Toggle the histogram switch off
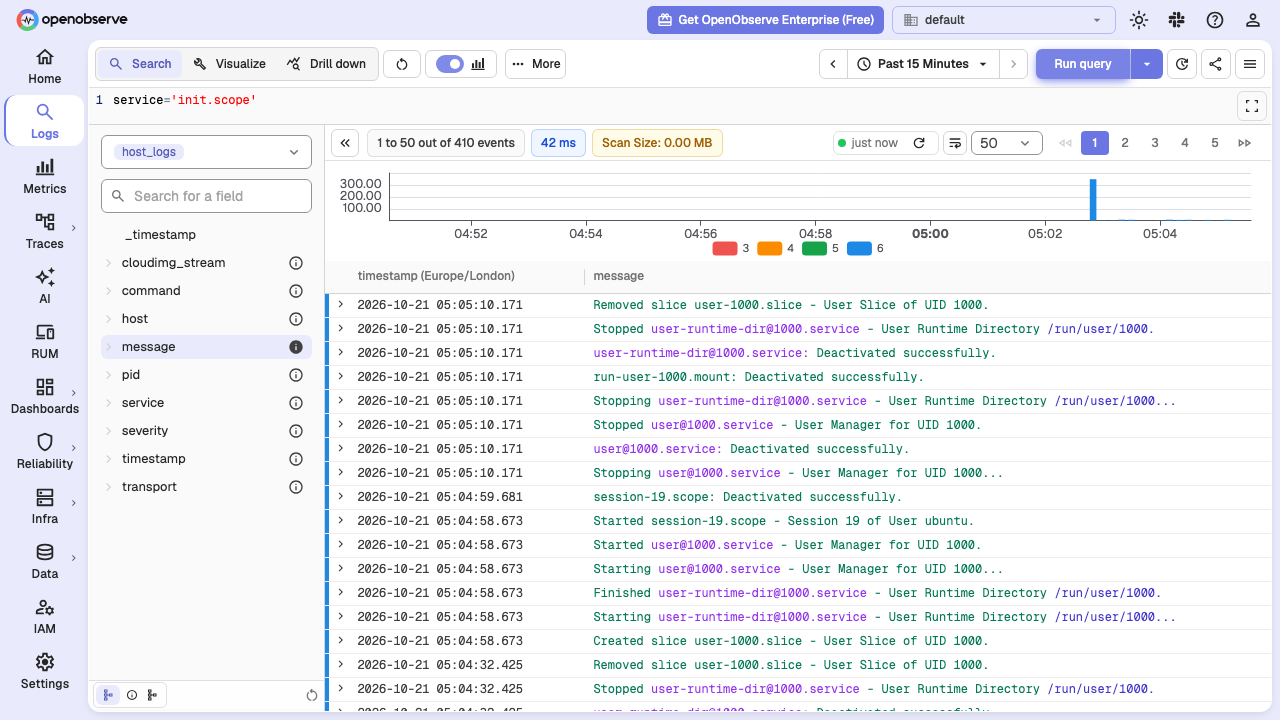The width and height of the screenshot is (1280, 720). point(451,64)
